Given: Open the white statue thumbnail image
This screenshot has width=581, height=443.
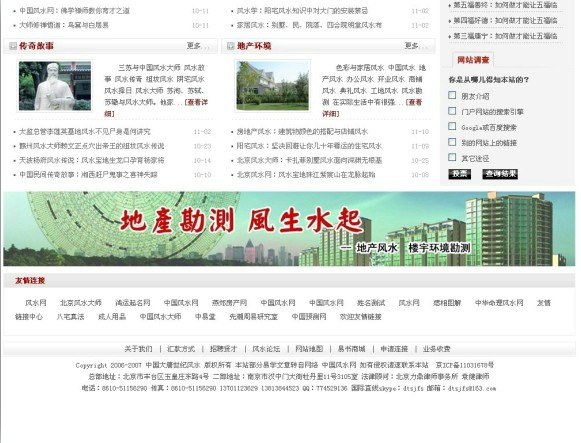Looking at the screenshot, I should (x=55, y=86).
